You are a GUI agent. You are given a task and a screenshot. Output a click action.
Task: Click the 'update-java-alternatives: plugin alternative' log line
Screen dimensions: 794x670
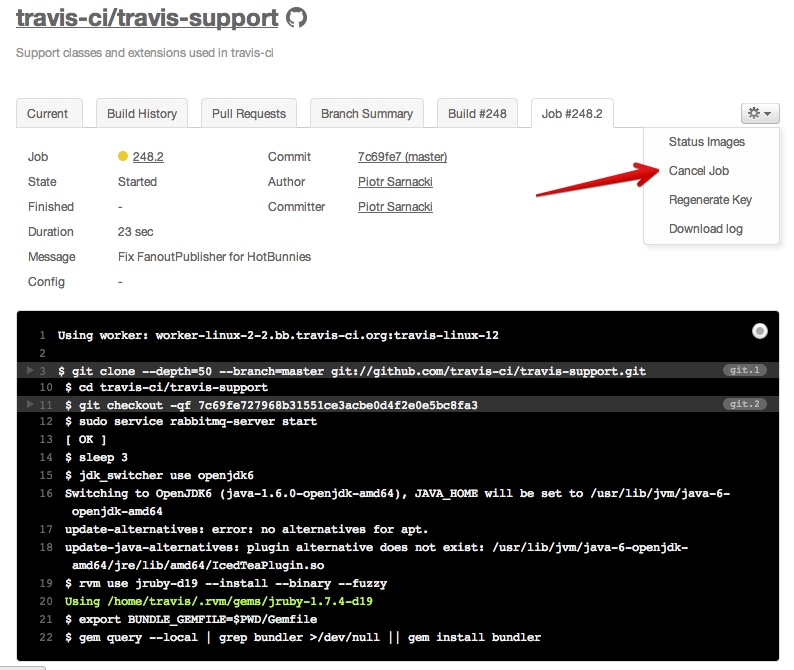376,556
